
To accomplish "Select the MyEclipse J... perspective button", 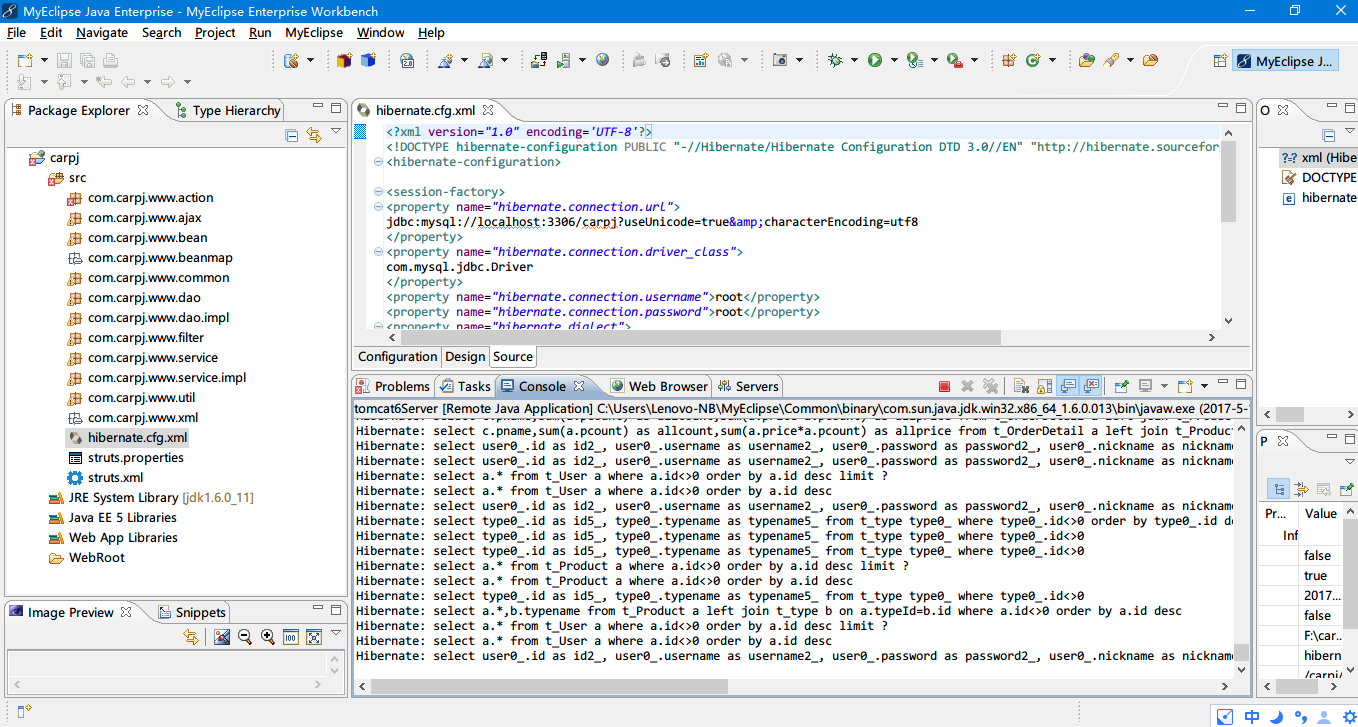I will point(1285,61).
